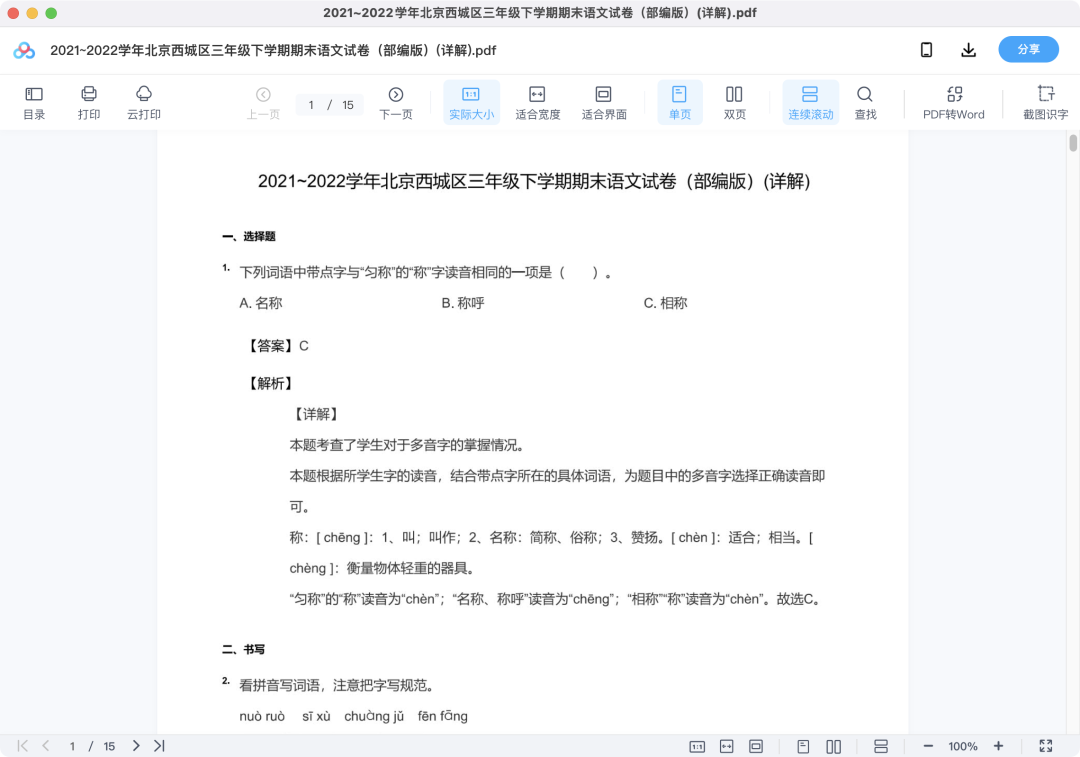Click the 【解析】 label
Viewport: 1080px width, 757px height.
271,384
